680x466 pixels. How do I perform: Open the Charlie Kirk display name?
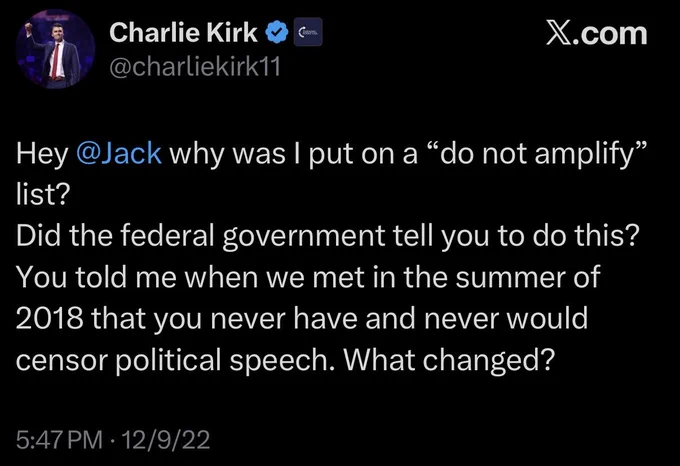click(183, 35)
